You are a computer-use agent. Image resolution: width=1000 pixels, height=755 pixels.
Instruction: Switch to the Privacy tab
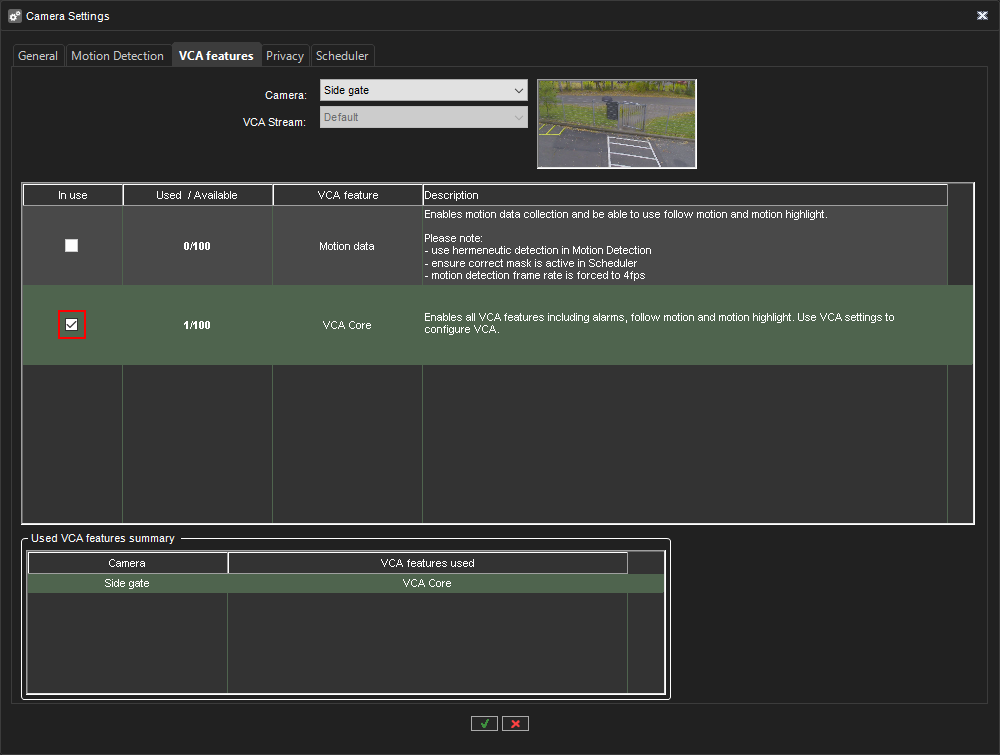tap(285, 55)
